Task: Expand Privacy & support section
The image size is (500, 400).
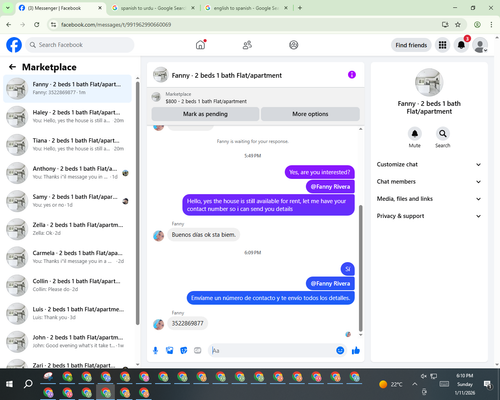Action: (429, 216)
